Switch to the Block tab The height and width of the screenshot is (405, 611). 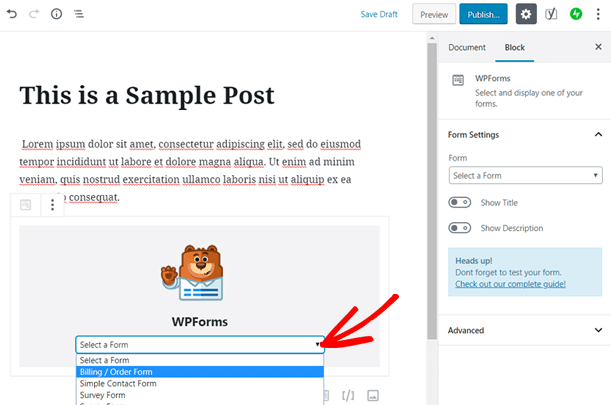point(515,48)
